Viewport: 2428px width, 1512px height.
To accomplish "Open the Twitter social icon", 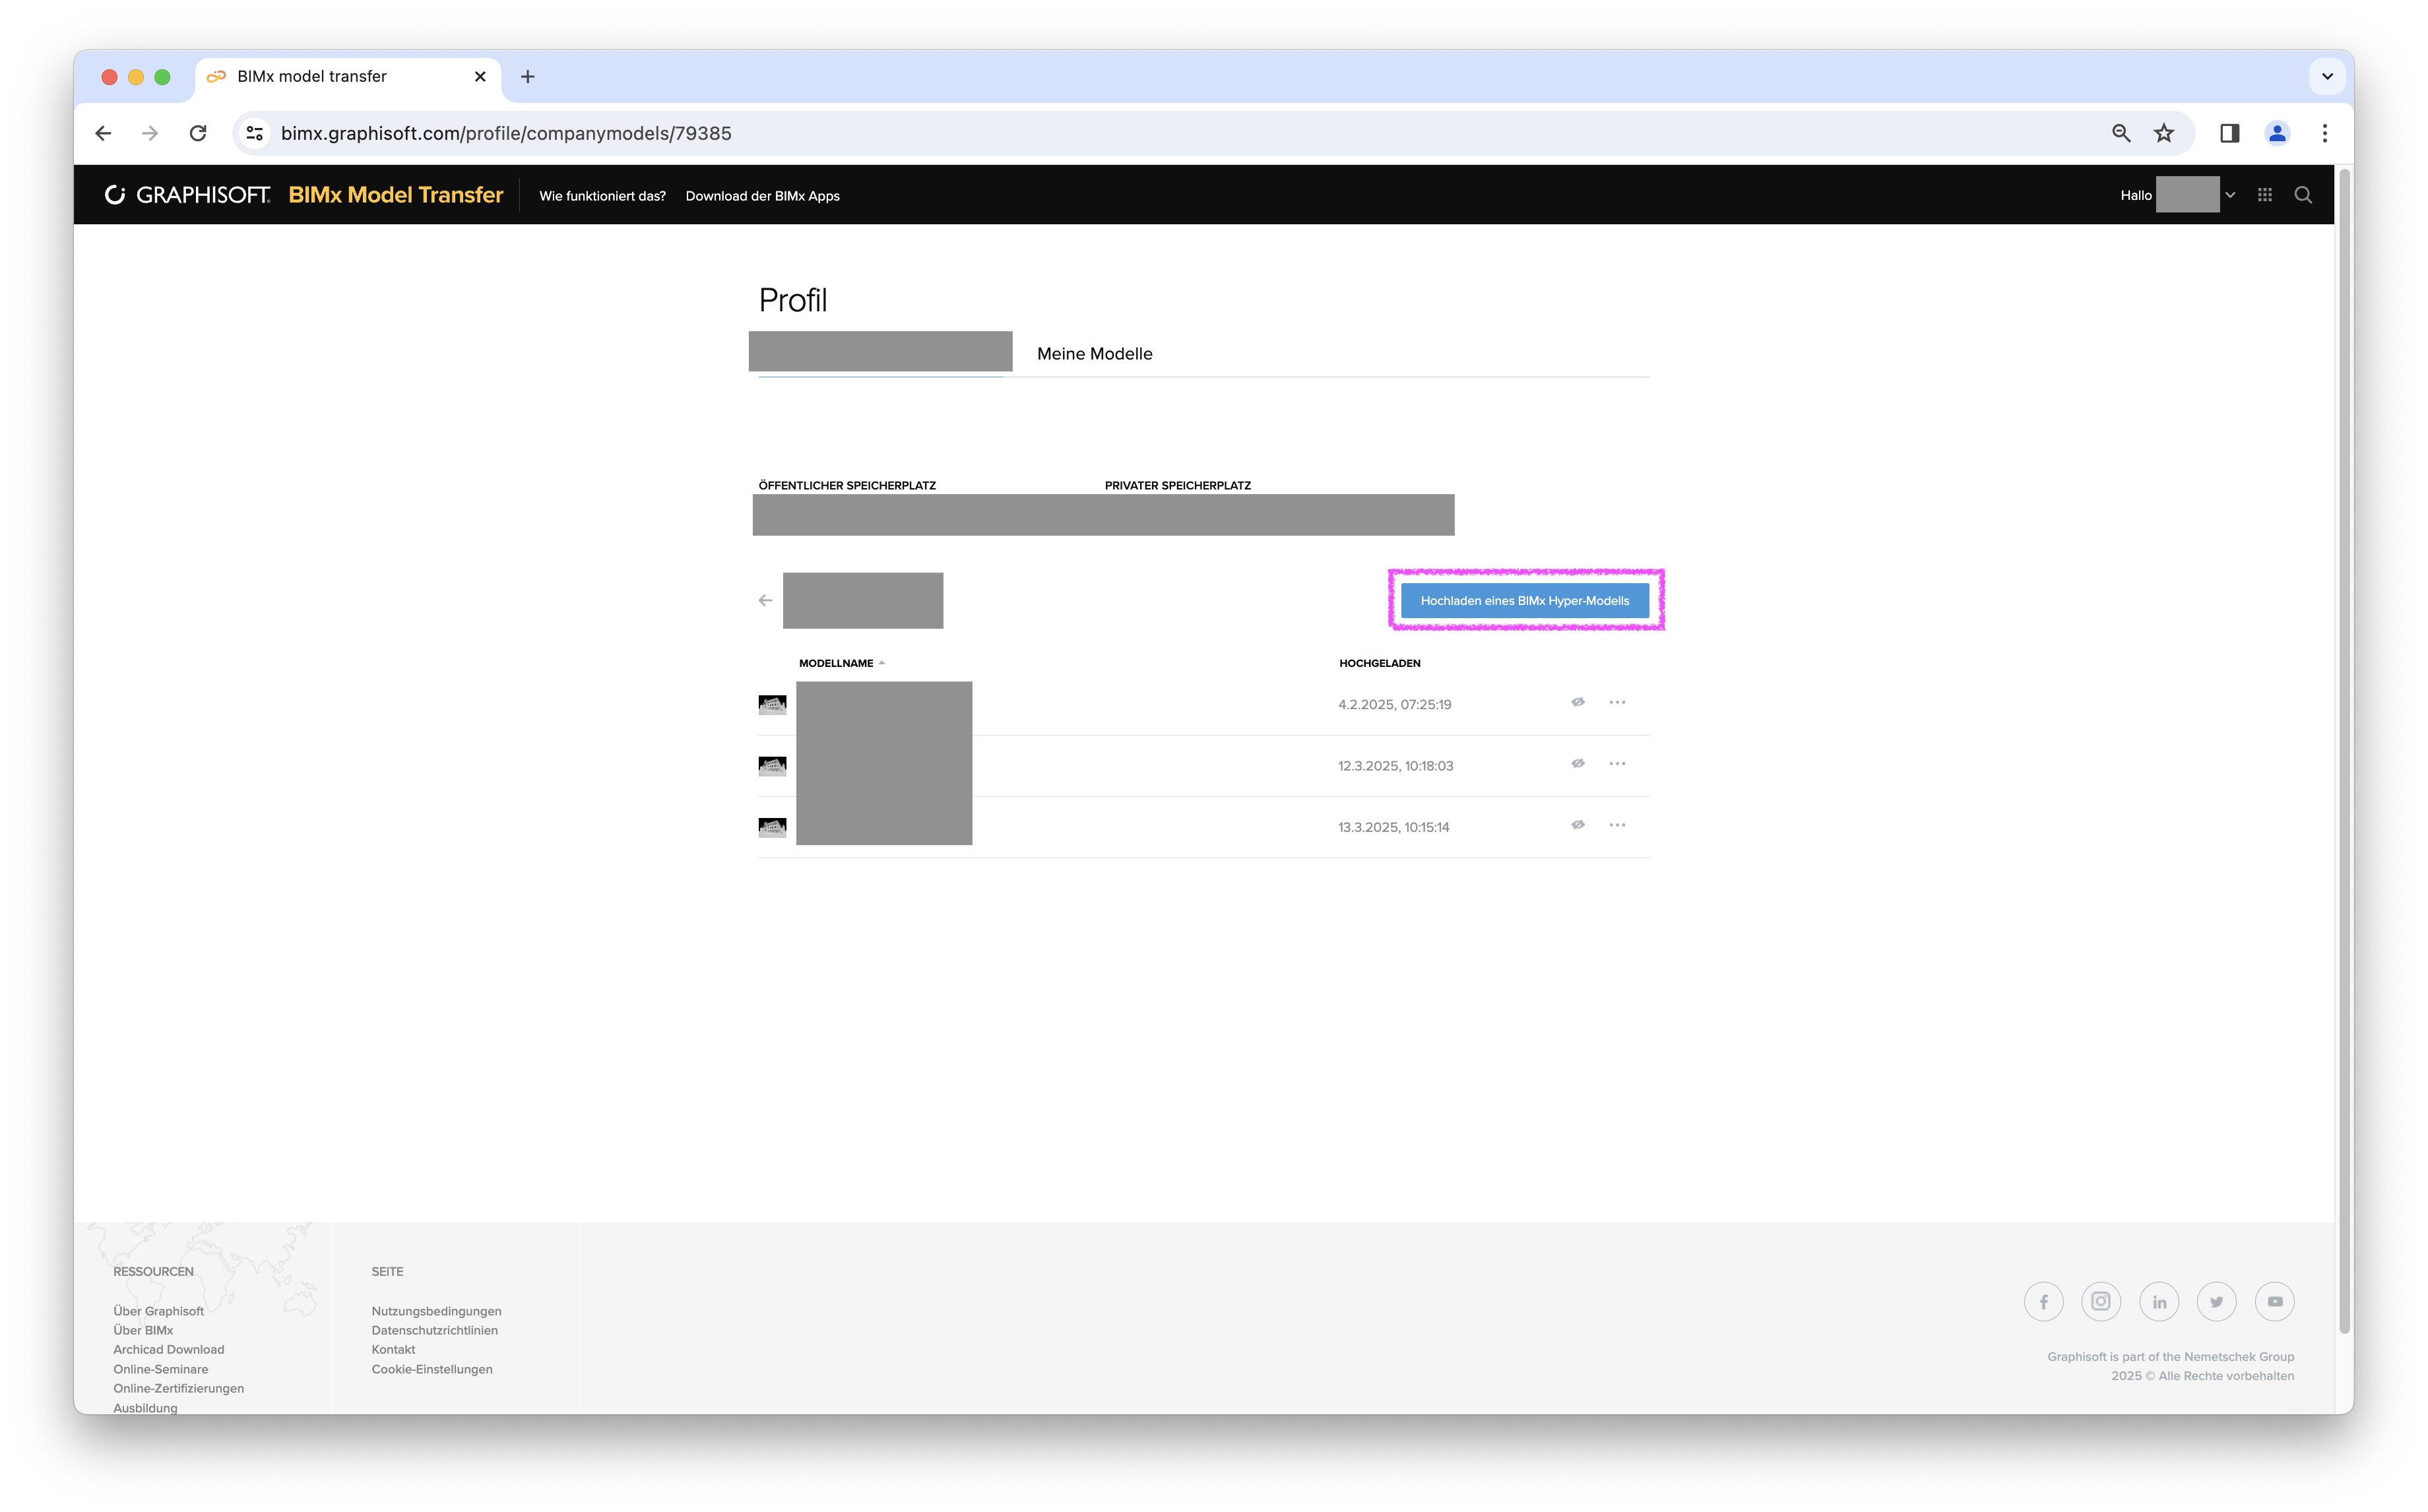I will point(2216,1302).
